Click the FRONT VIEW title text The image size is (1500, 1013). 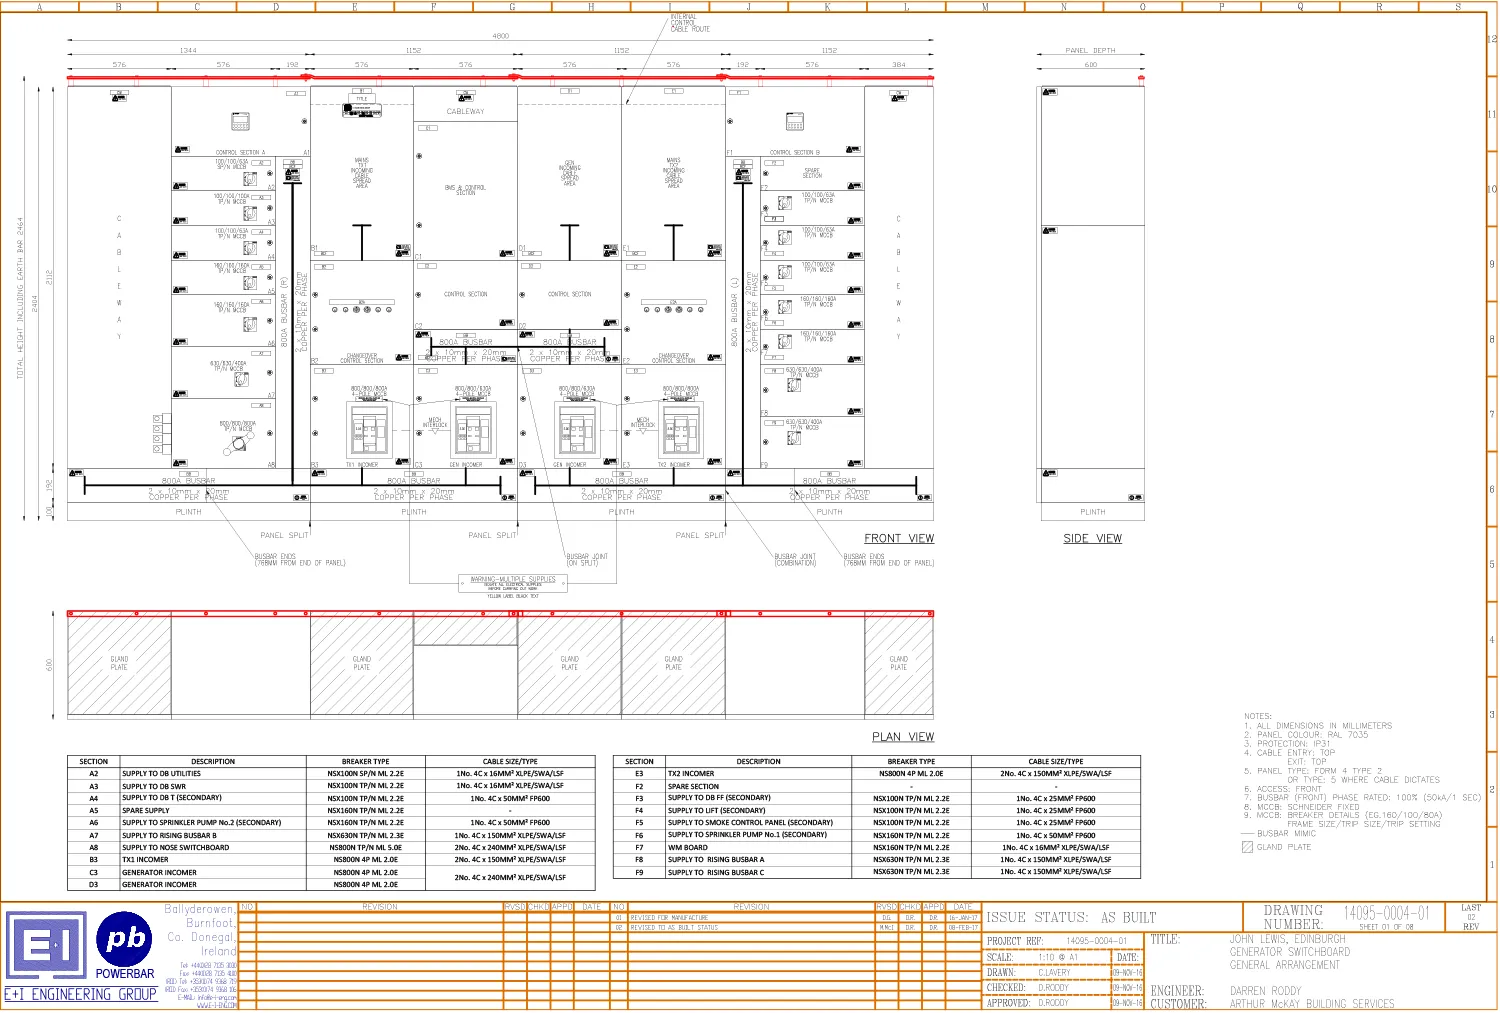899,538
